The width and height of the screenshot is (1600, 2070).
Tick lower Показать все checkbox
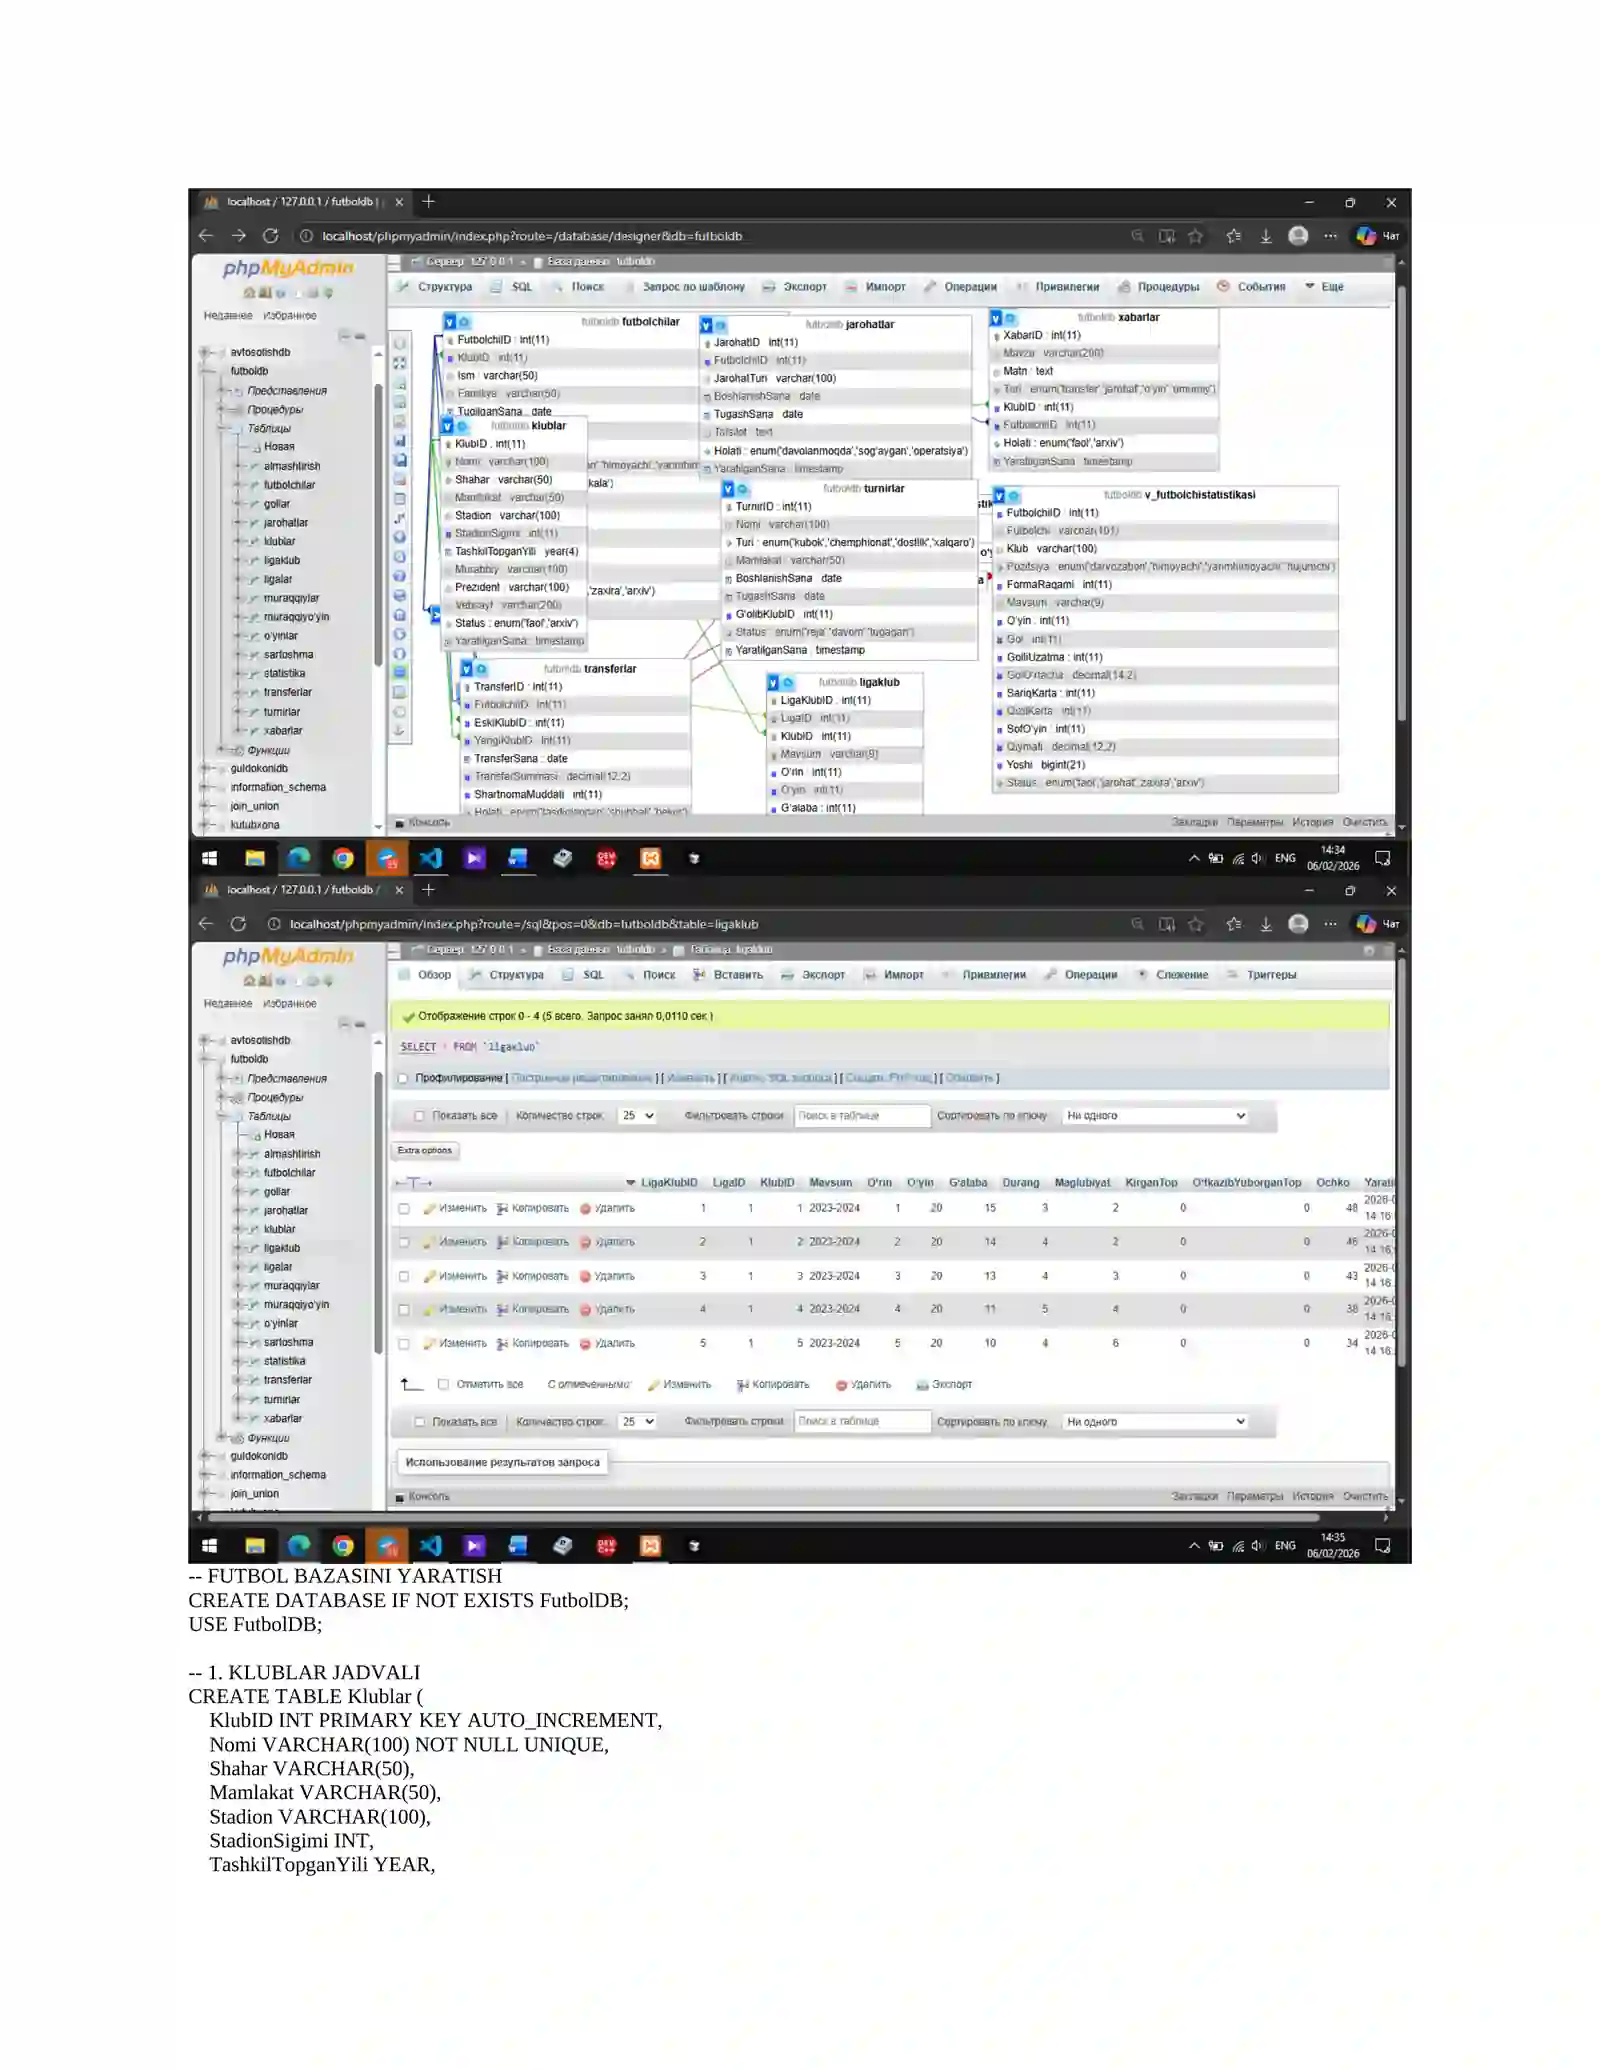coord(420,1422)
